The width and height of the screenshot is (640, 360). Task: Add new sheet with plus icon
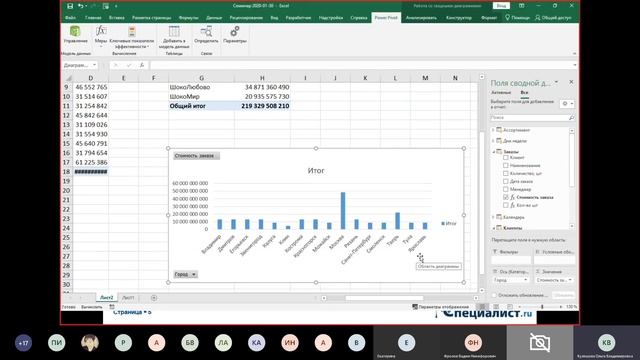(154, 298)
